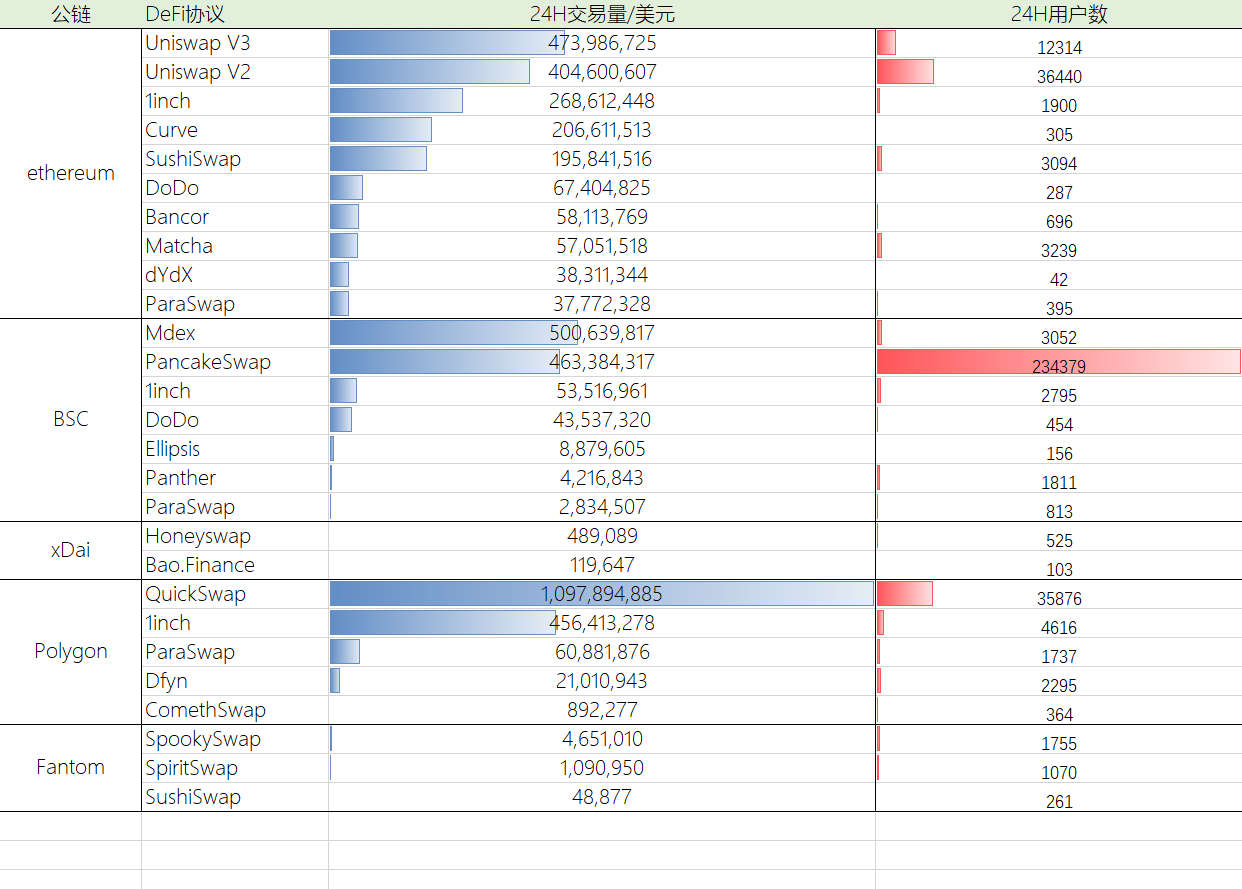
Task: Select the user count cell 305
Action: point(1059,130)
